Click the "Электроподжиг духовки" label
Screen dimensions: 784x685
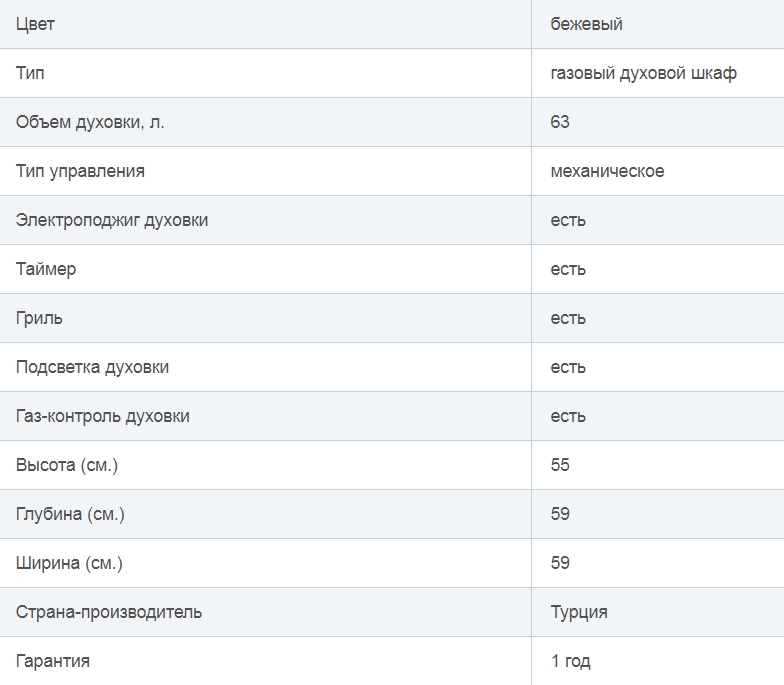pos(112,220)
